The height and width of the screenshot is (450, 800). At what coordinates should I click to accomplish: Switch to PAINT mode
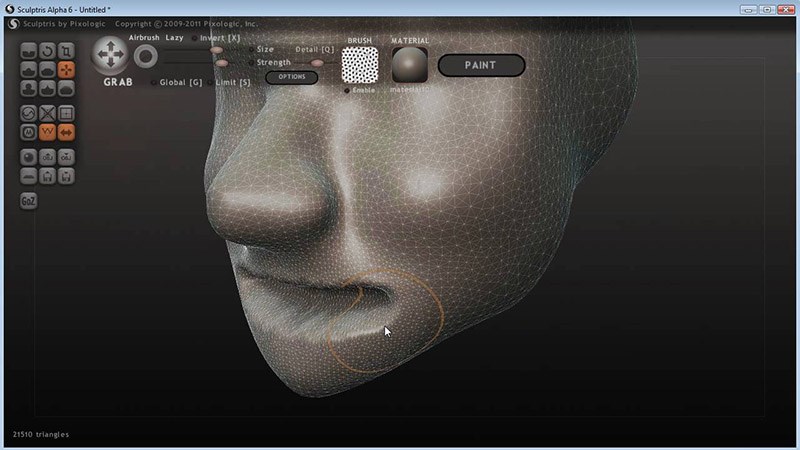(481, 66)
